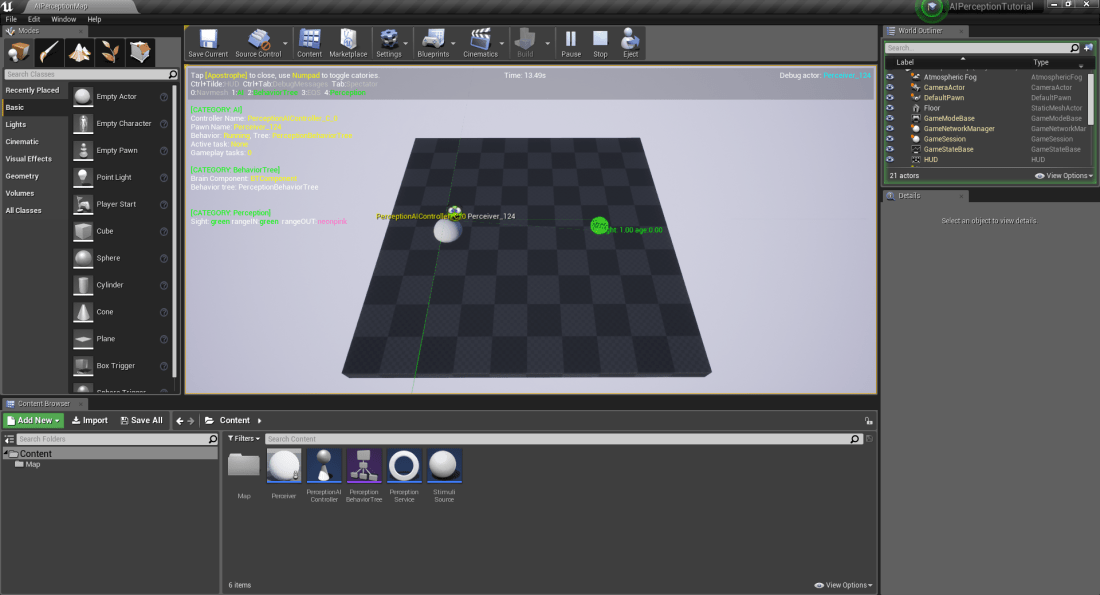Select the Foliage mode tool
The width and height of the screenshot is (1100, 595).
[x=110, y=52]
